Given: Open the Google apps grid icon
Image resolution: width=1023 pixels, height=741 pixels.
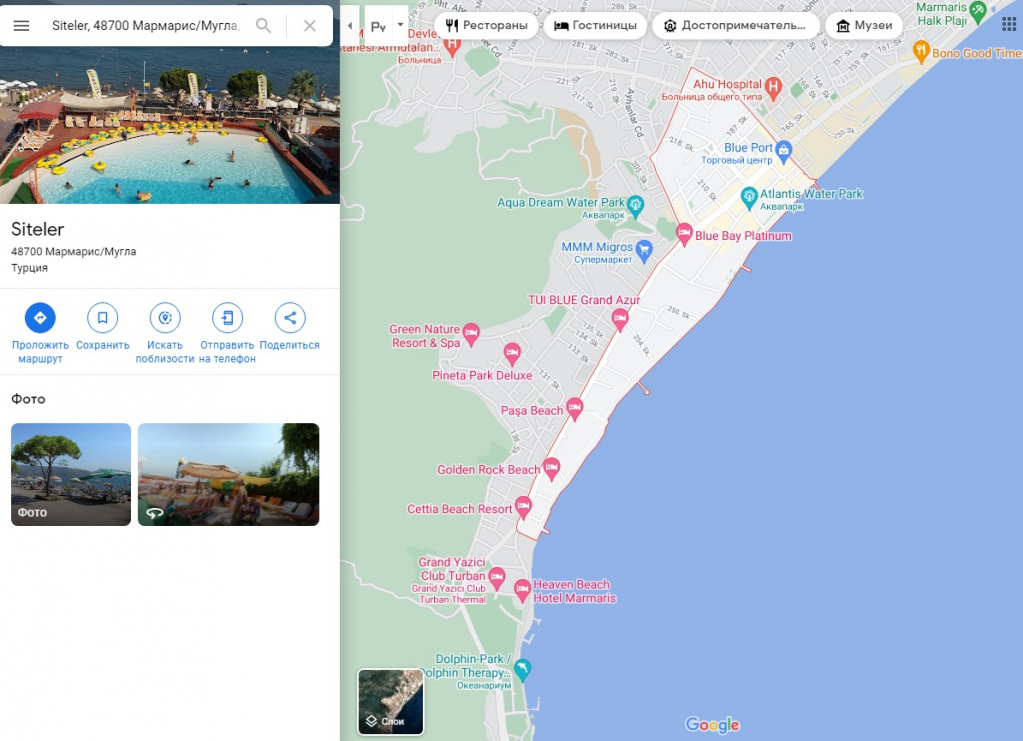Looking at the screenshot, I should click(x=1009, y=25).
